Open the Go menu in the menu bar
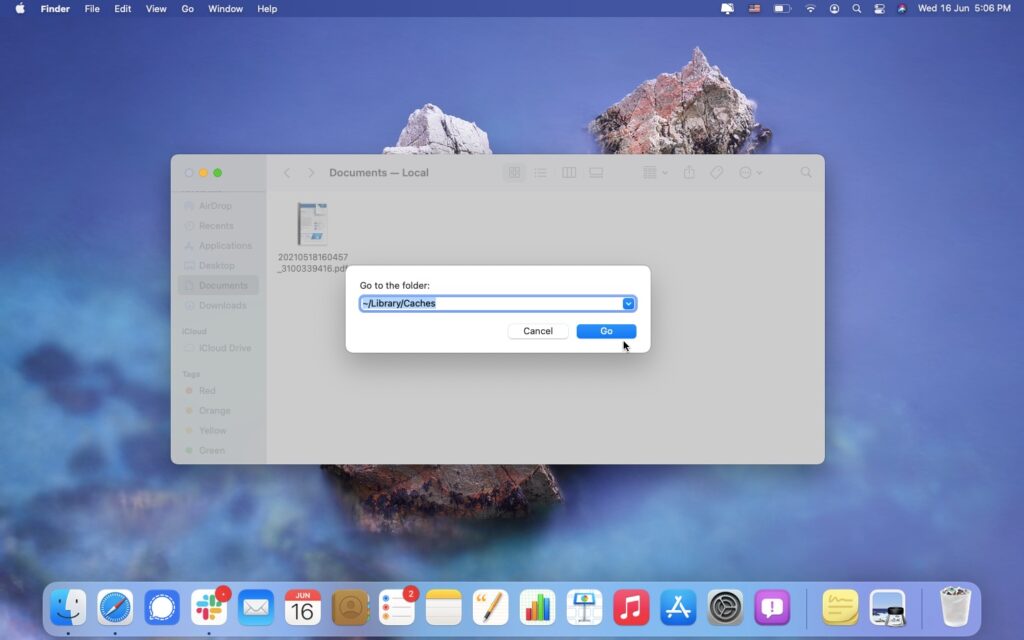 click(187, 8)
